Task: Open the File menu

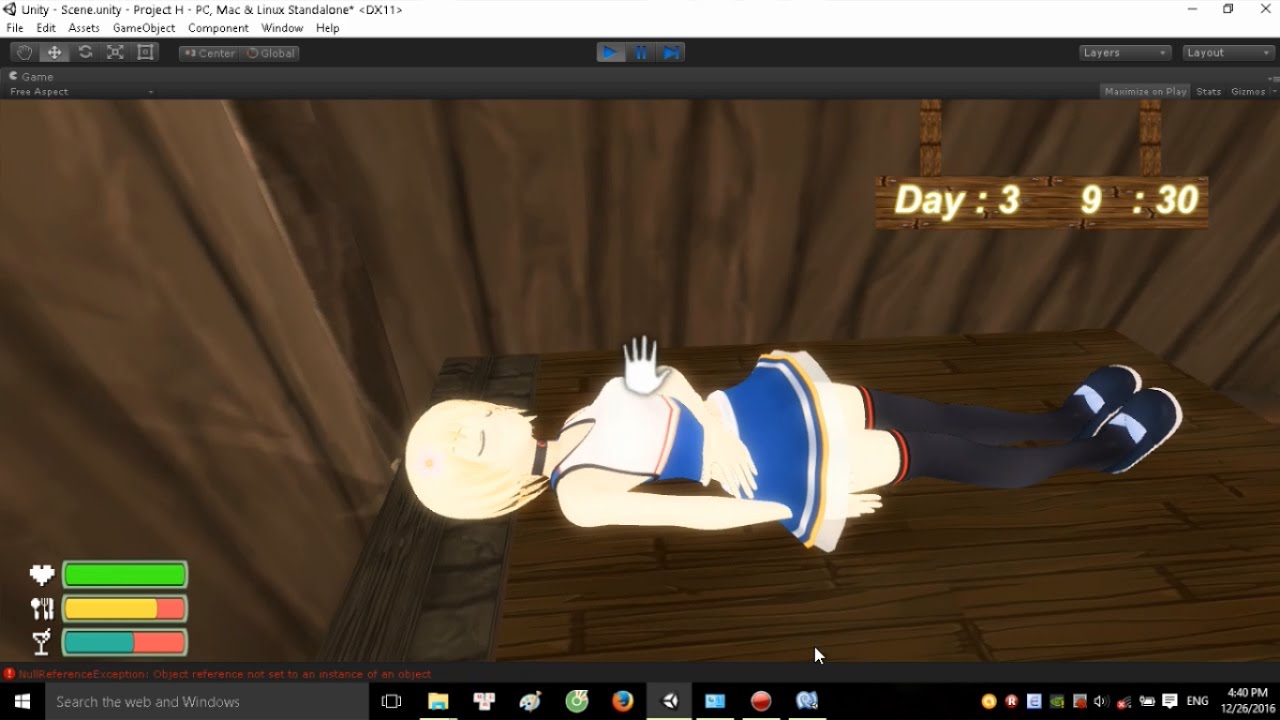Action: 15,28
